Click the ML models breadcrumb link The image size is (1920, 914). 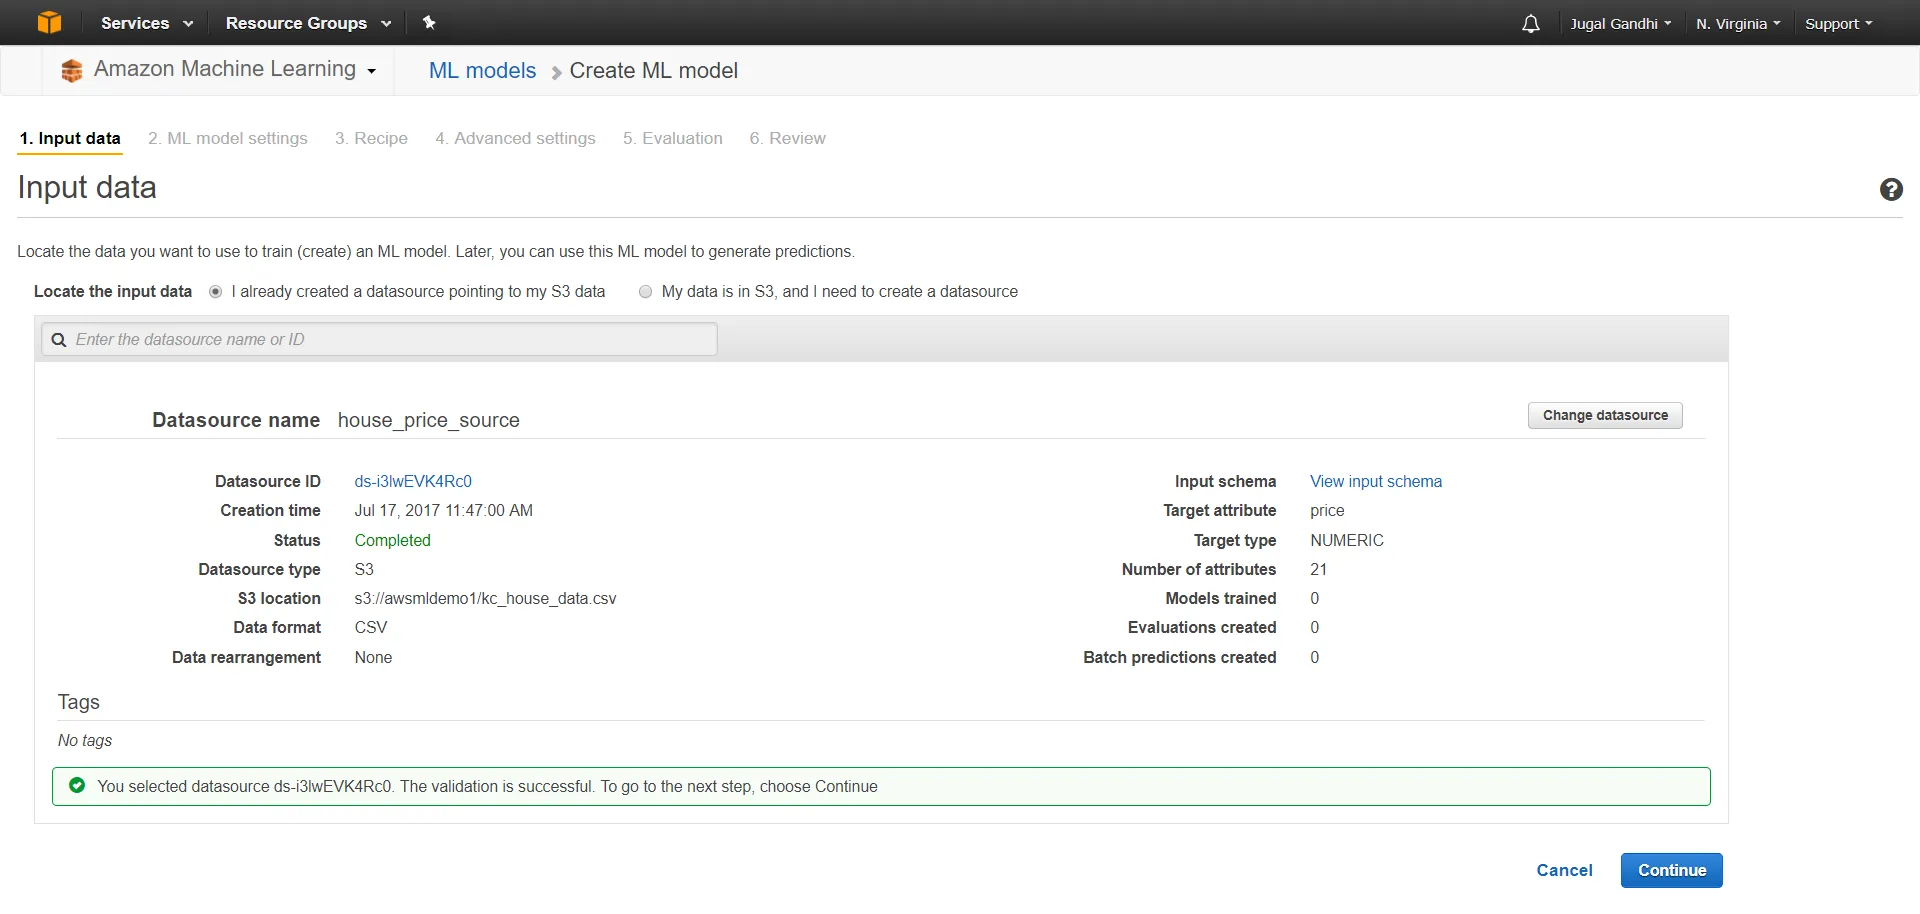(x=482, y=71)
